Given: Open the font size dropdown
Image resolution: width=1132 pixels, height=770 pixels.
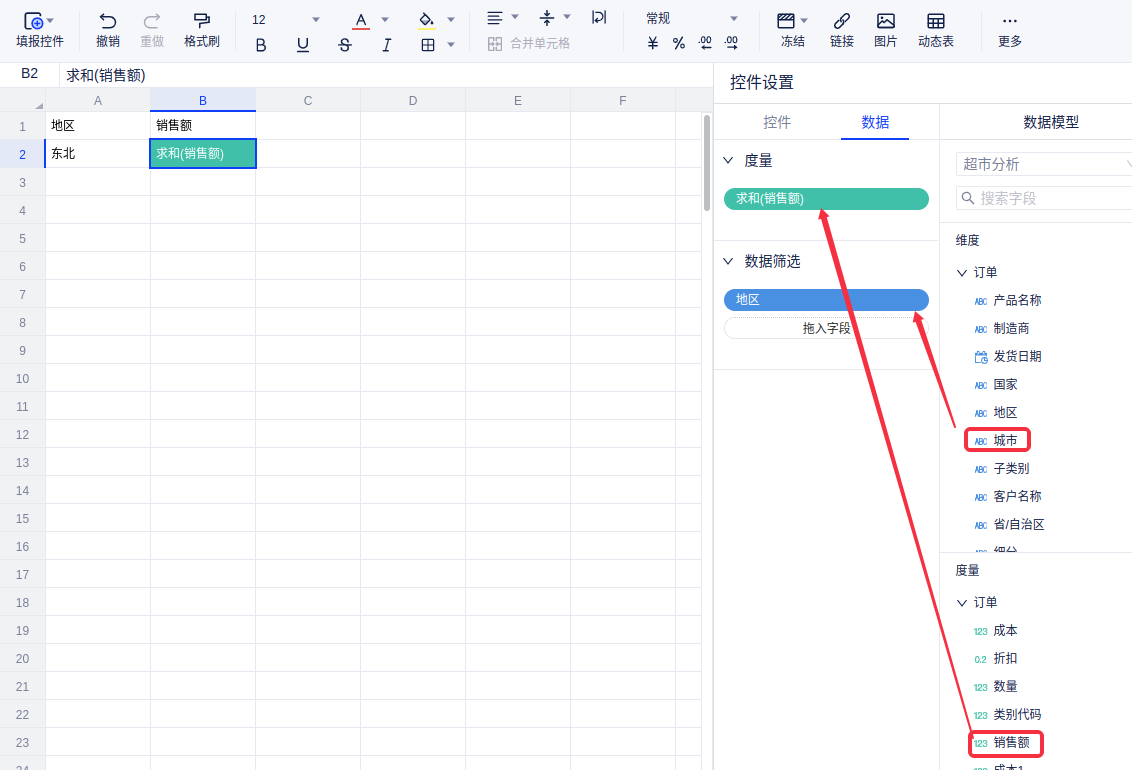Looking at the screenshot, I should 316,20.
